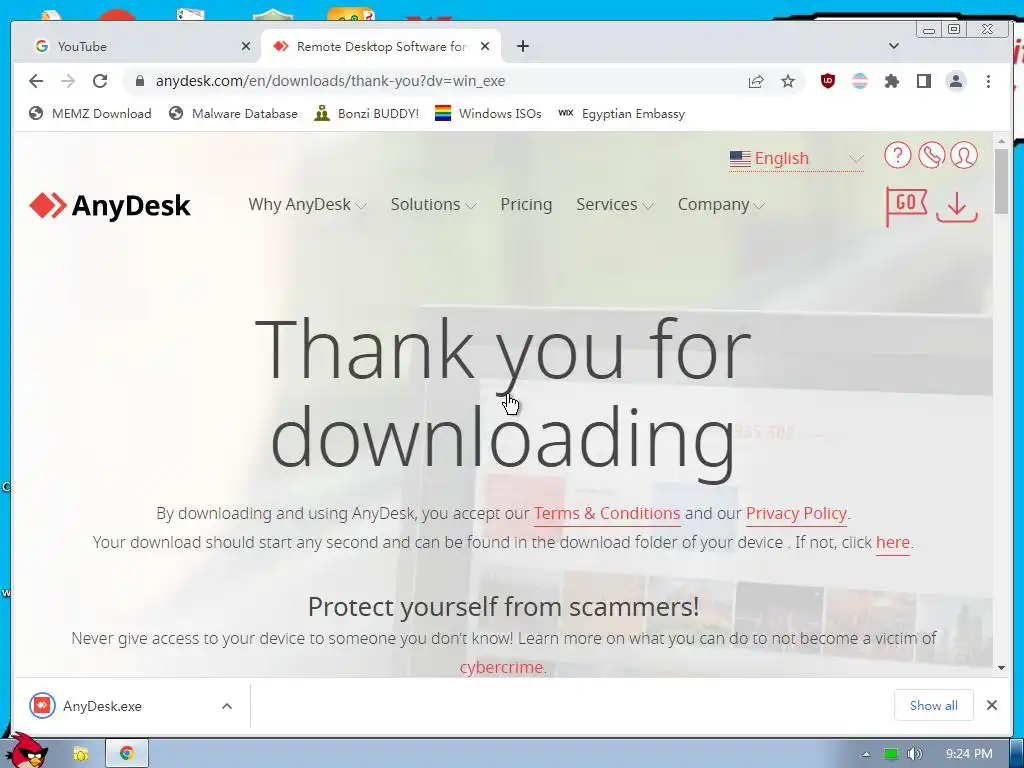Click the address bar URL
The width and height of the screenshot is (1024, 768).
pyautogui.click(x=330, y=81)
